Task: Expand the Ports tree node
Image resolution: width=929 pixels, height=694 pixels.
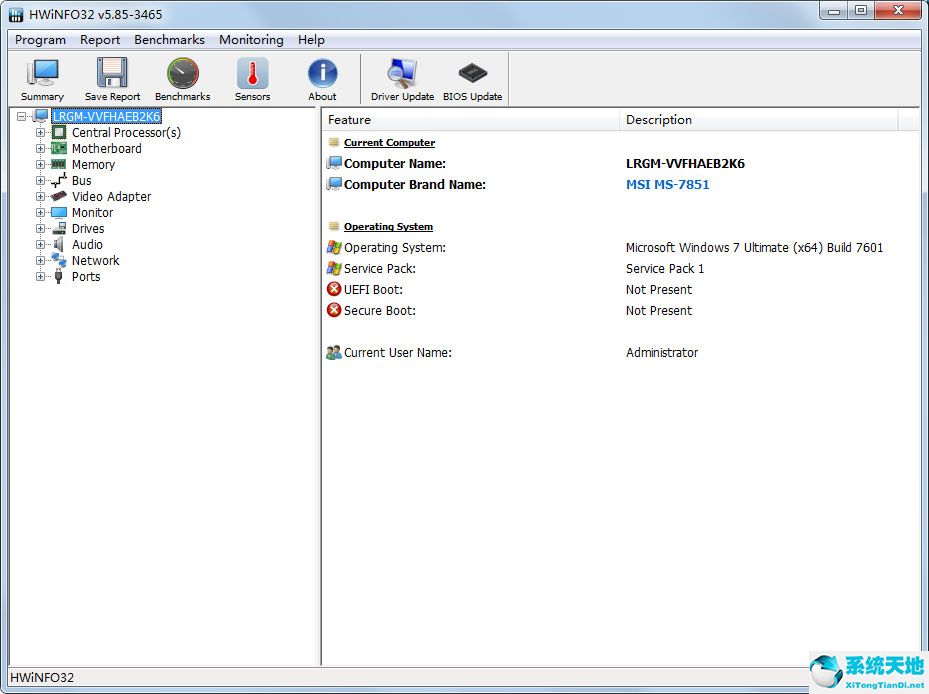Action: click(40, 277)
